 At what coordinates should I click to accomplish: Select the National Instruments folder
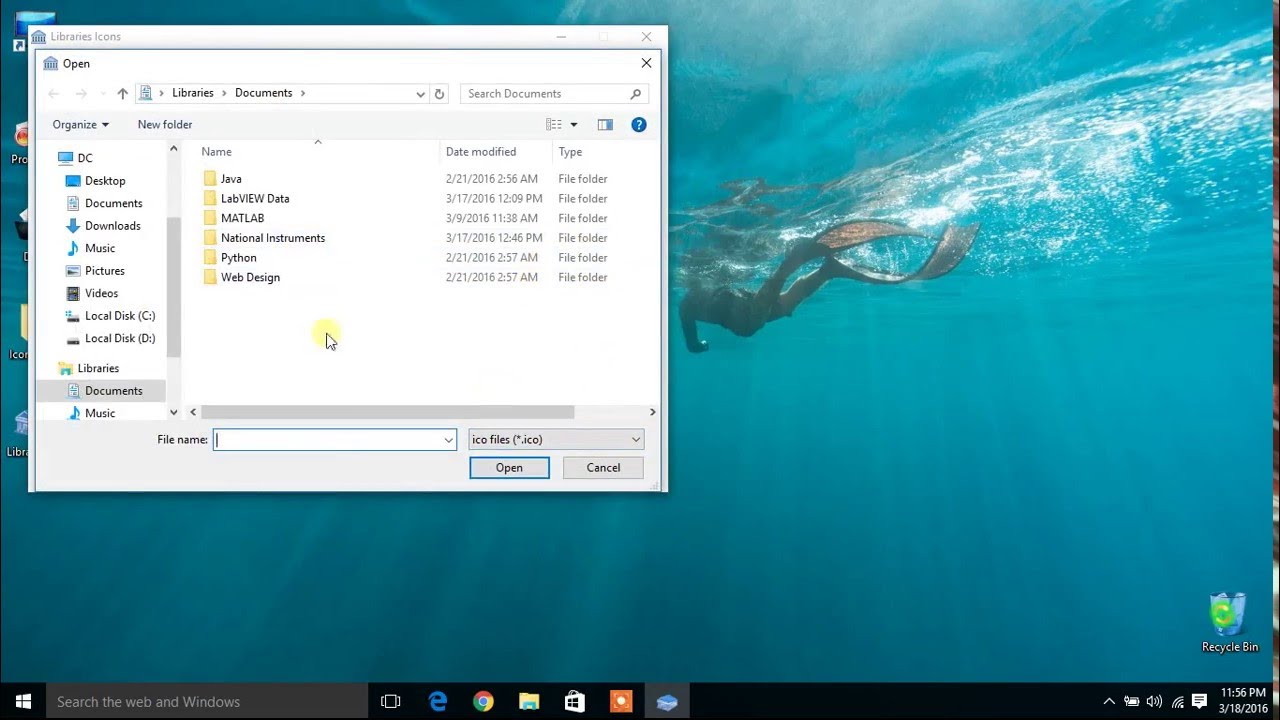tap(272, 237)
